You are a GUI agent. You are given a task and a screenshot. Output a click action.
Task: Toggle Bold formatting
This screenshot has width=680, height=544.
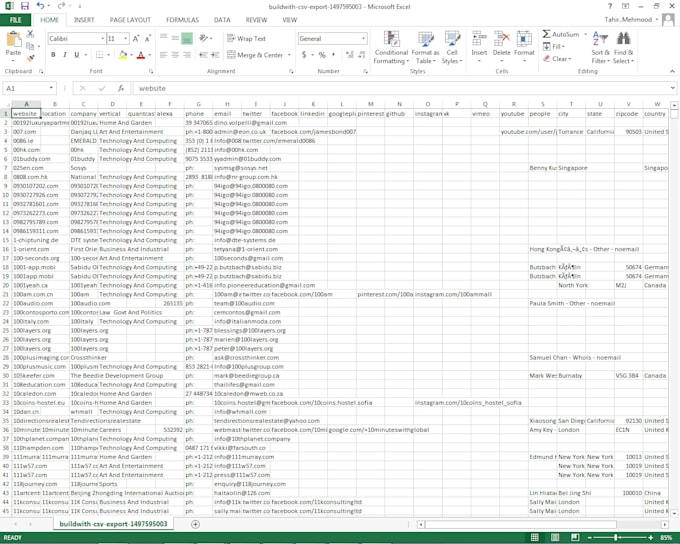(x=53, y=55)
